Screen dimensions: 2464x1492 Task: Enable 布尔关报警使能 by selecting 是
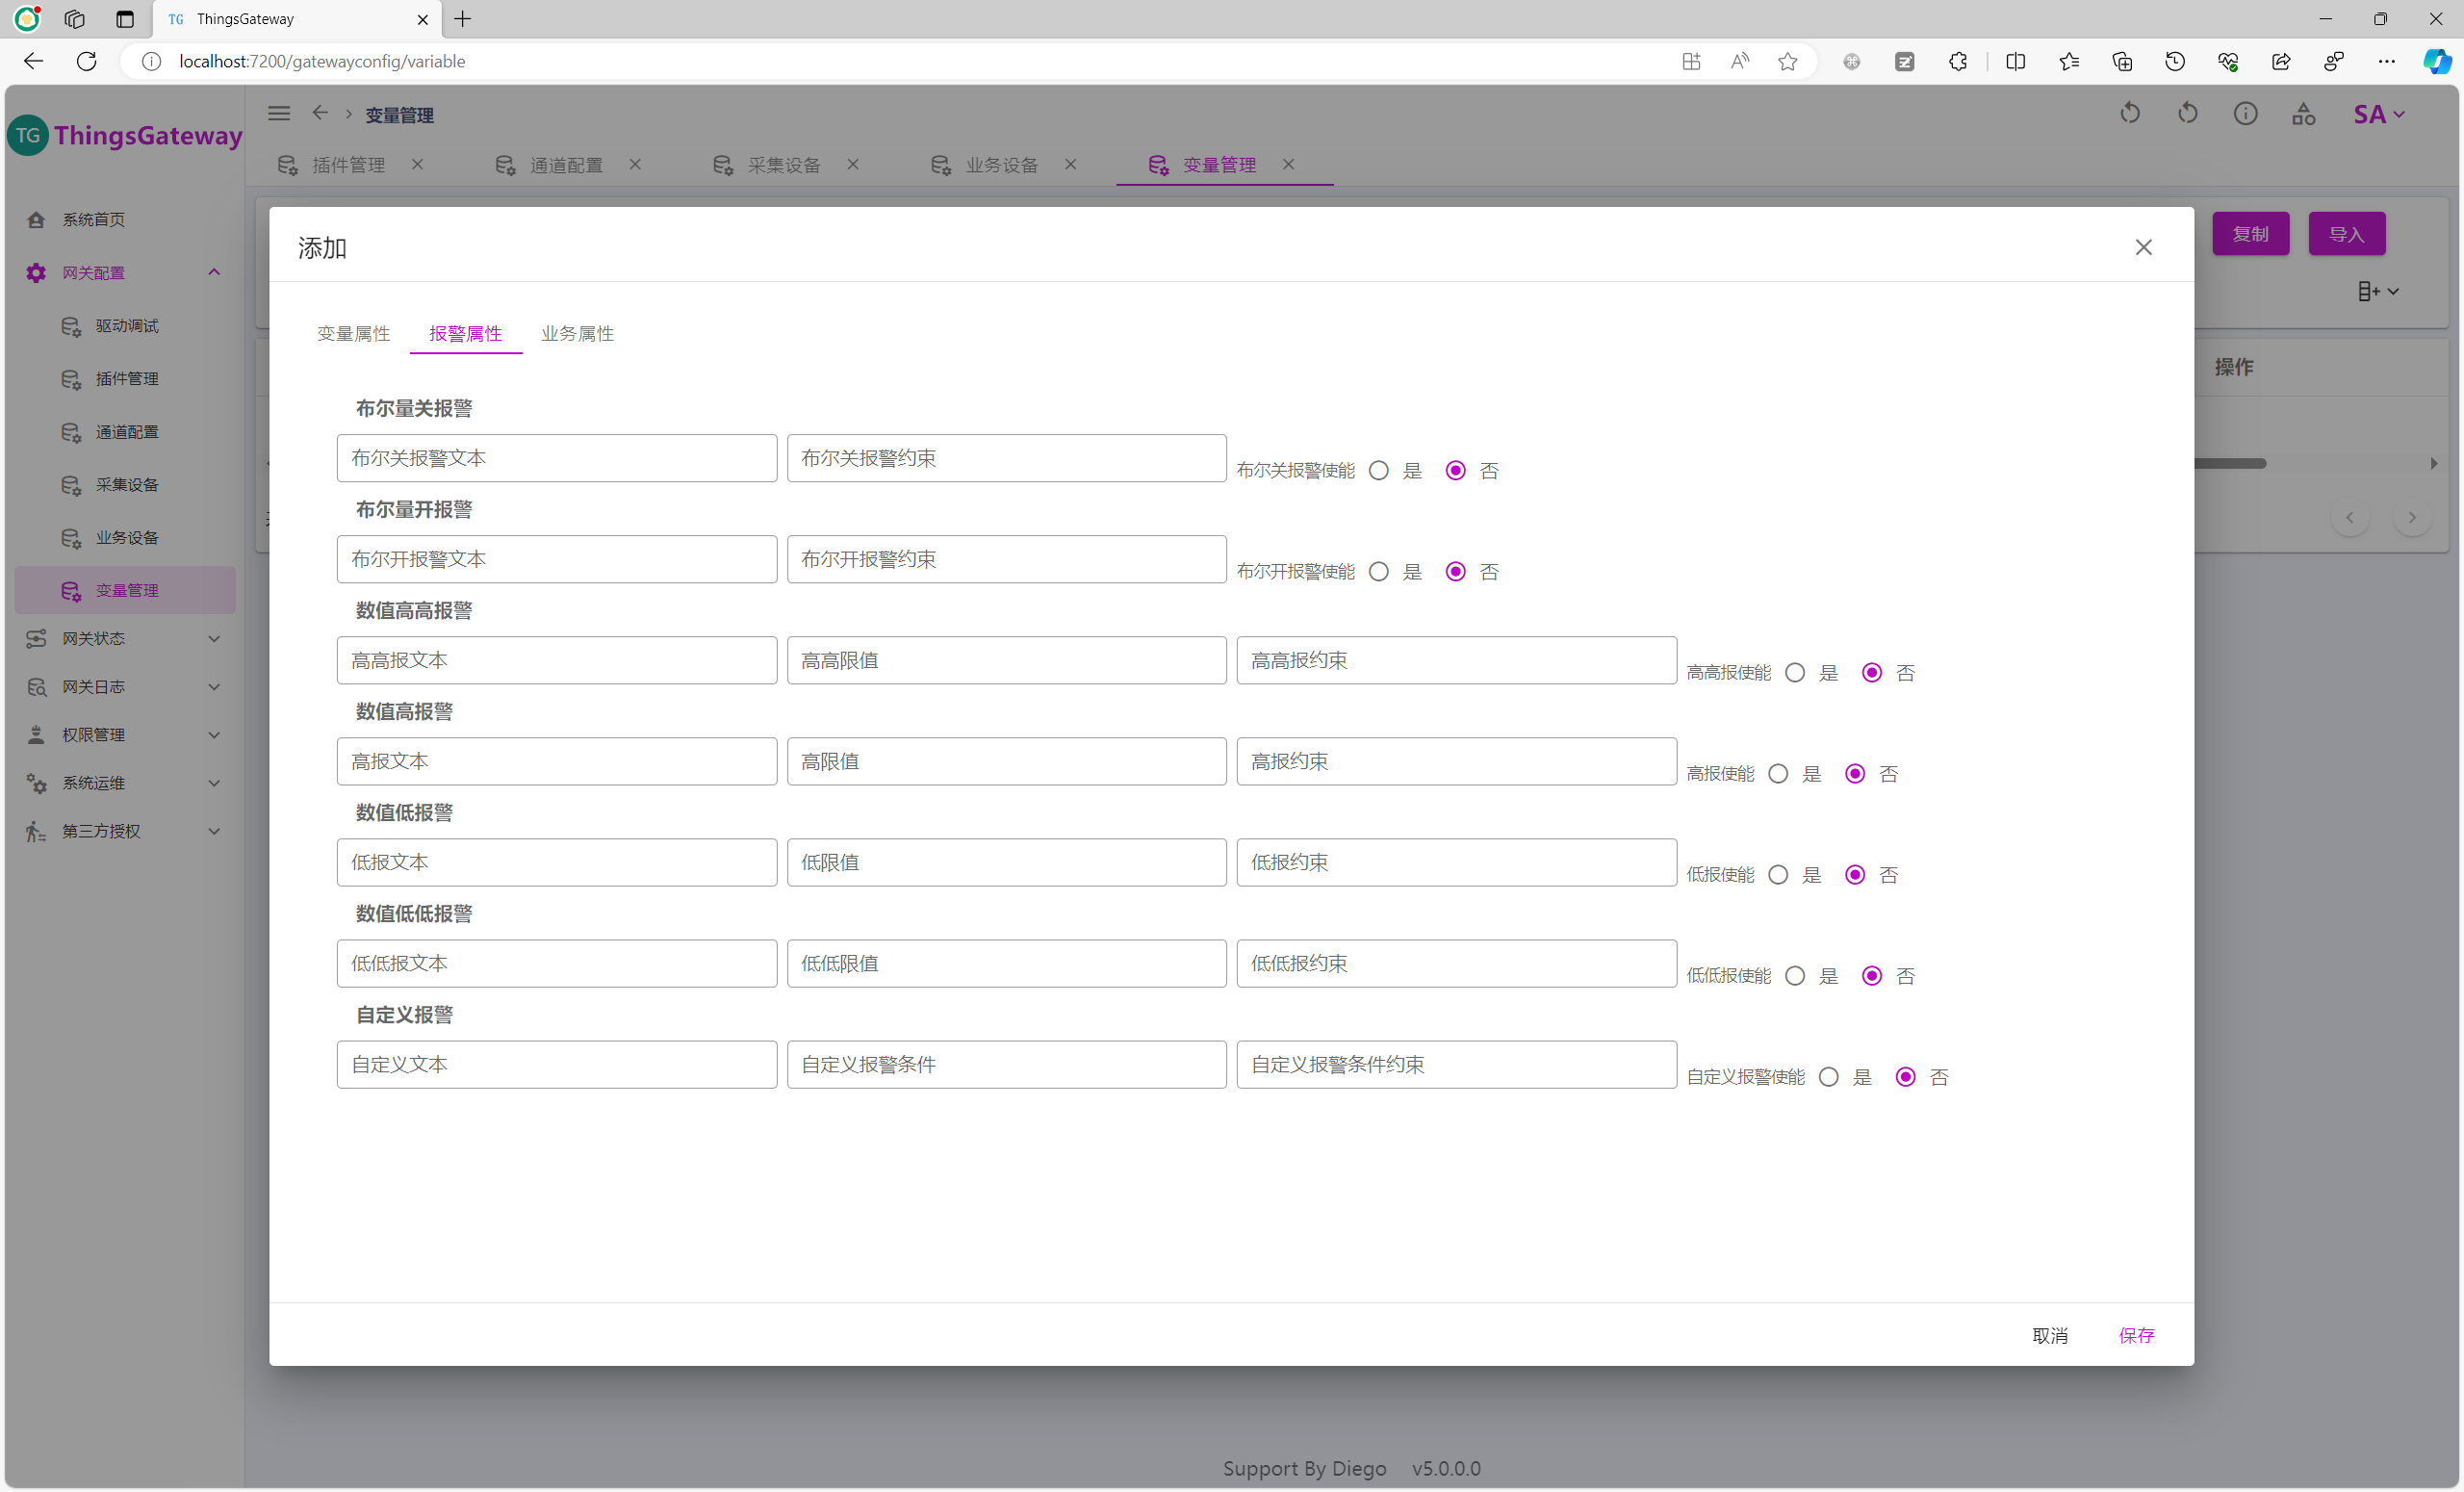tap(1379, 471)
